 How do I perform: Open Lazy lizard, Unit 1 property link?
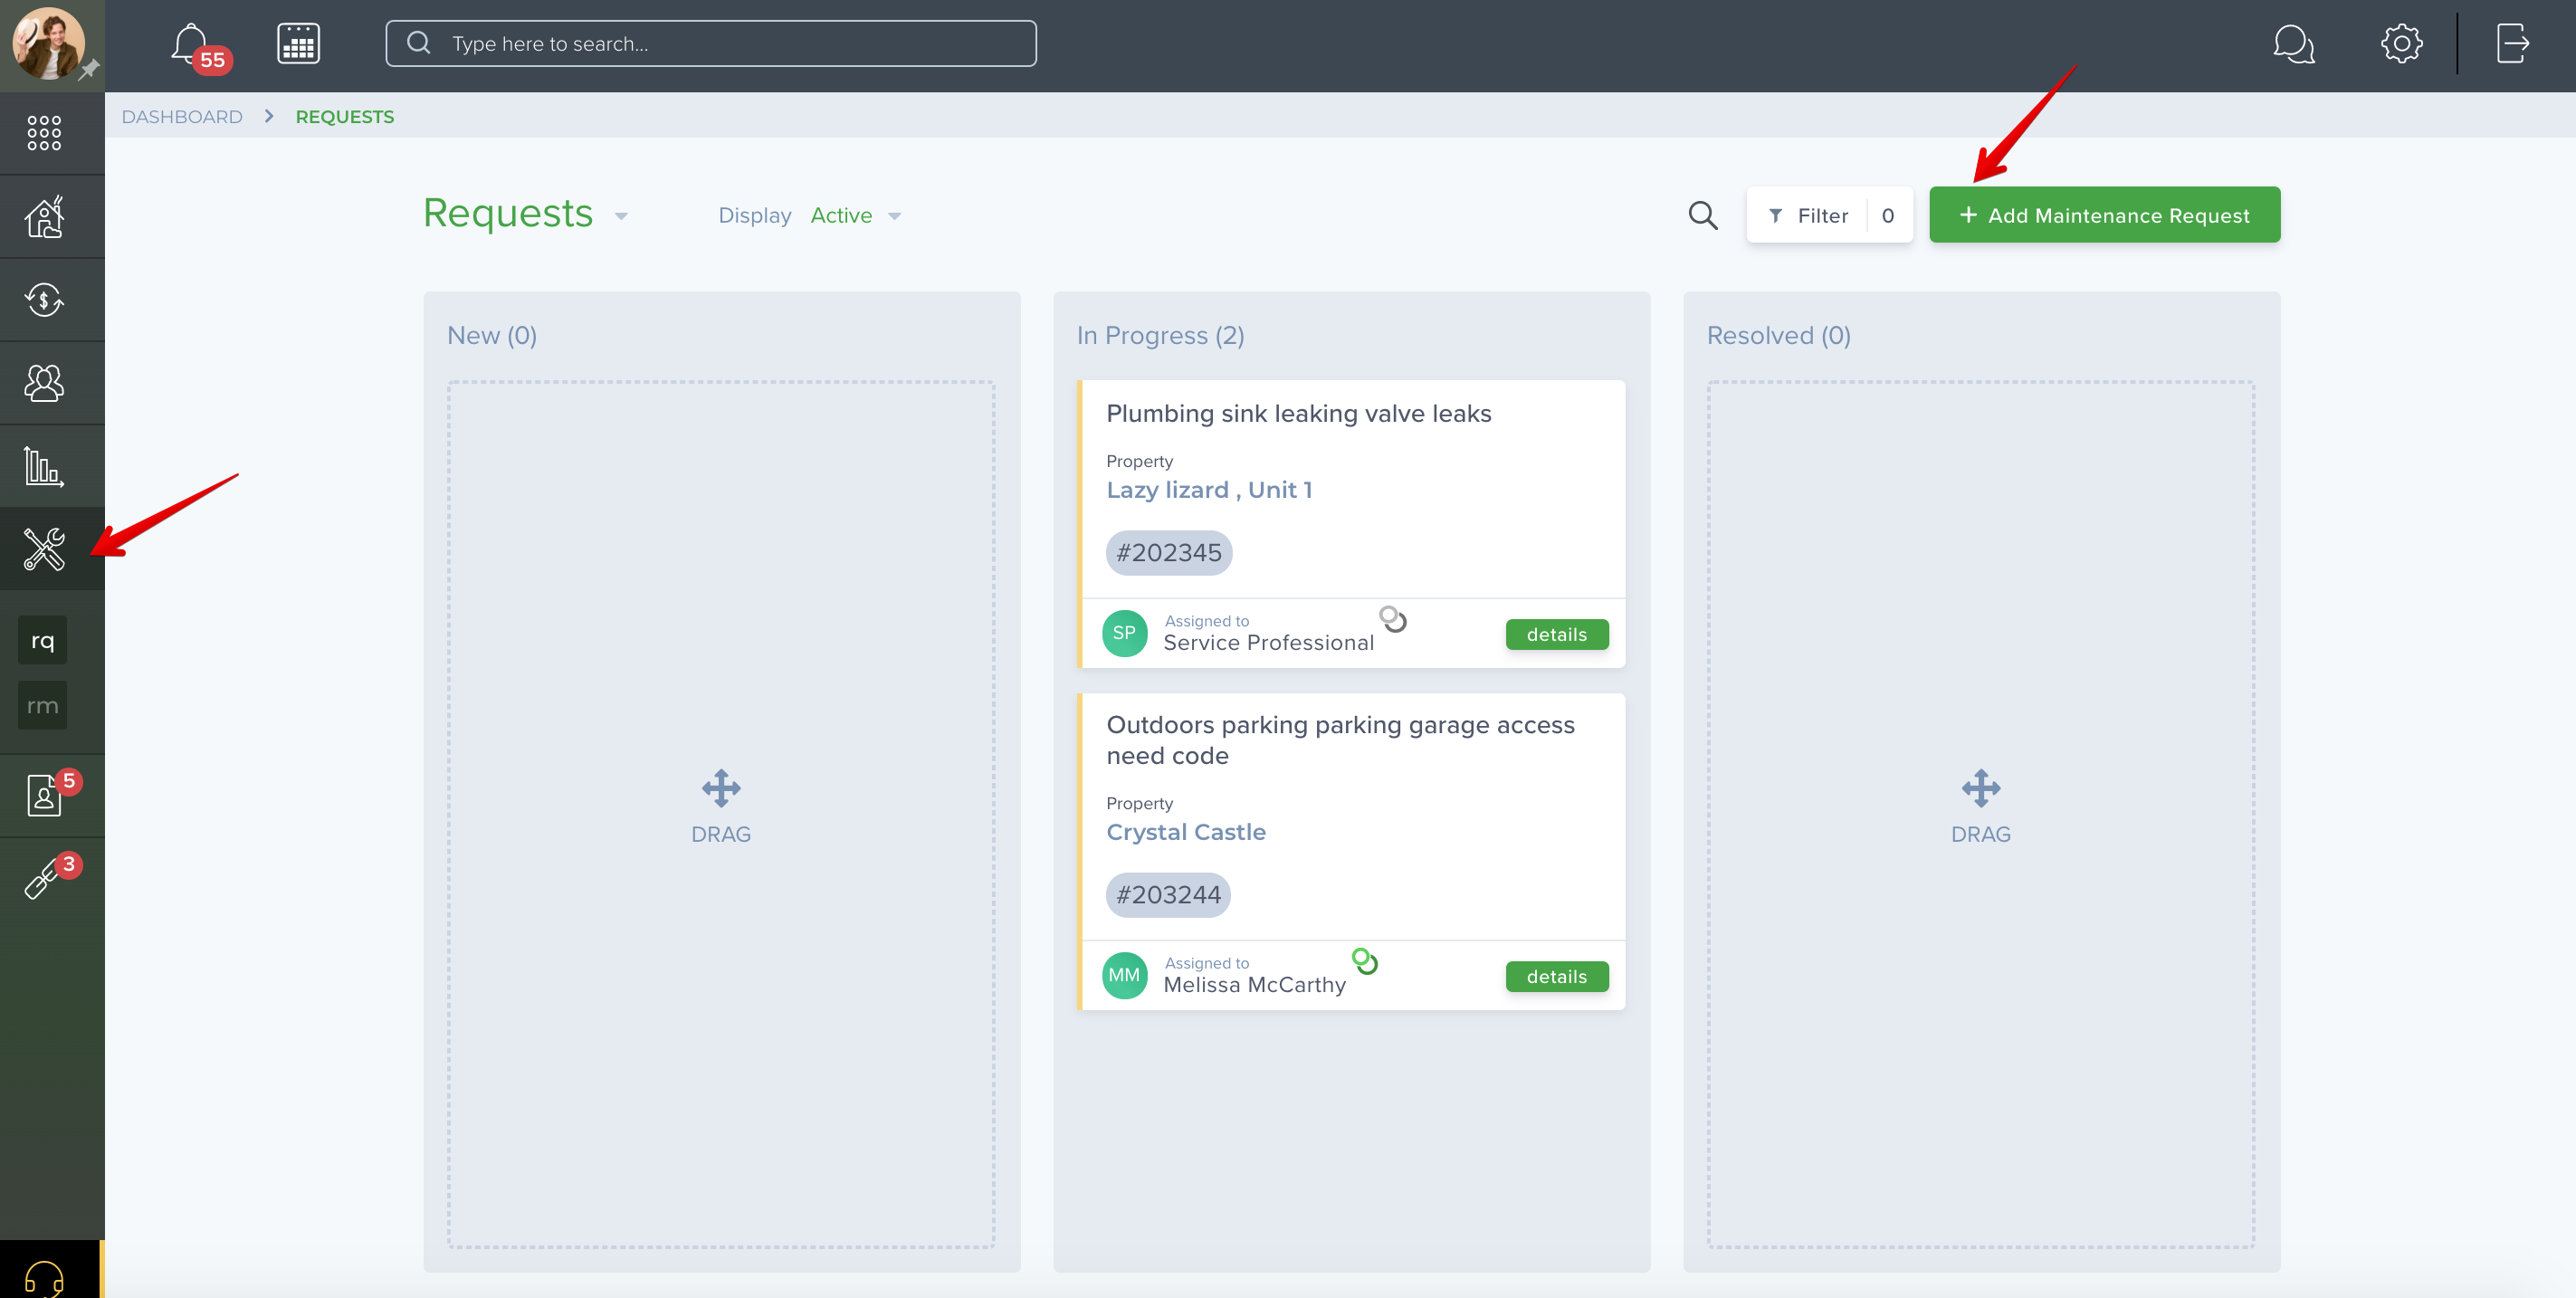tap(1209, 490)
